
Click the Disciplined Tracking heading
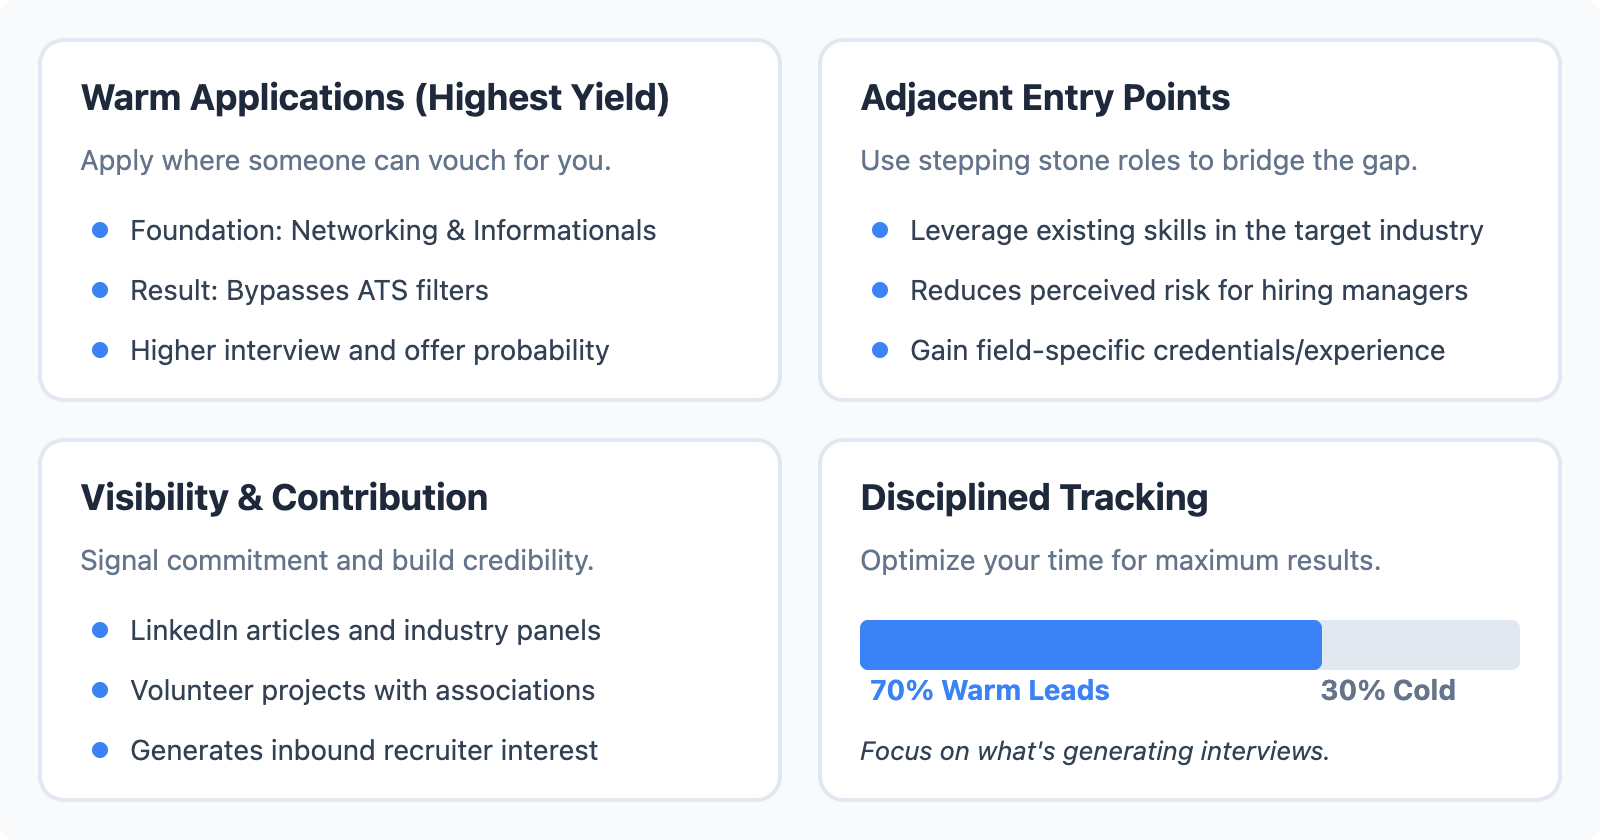(1034, 498)
